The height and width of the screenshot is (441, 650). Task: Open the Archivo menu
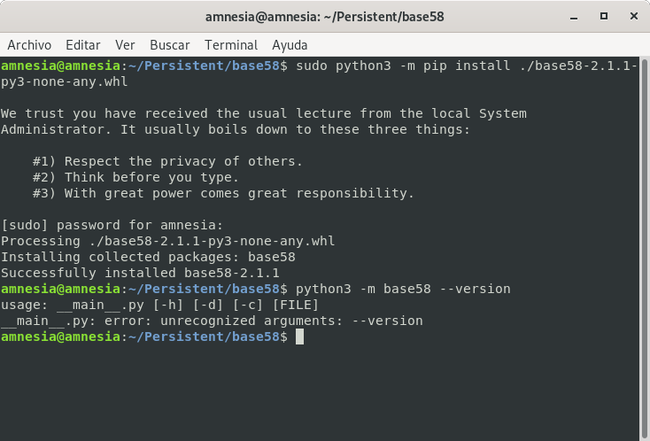(29, 45)
